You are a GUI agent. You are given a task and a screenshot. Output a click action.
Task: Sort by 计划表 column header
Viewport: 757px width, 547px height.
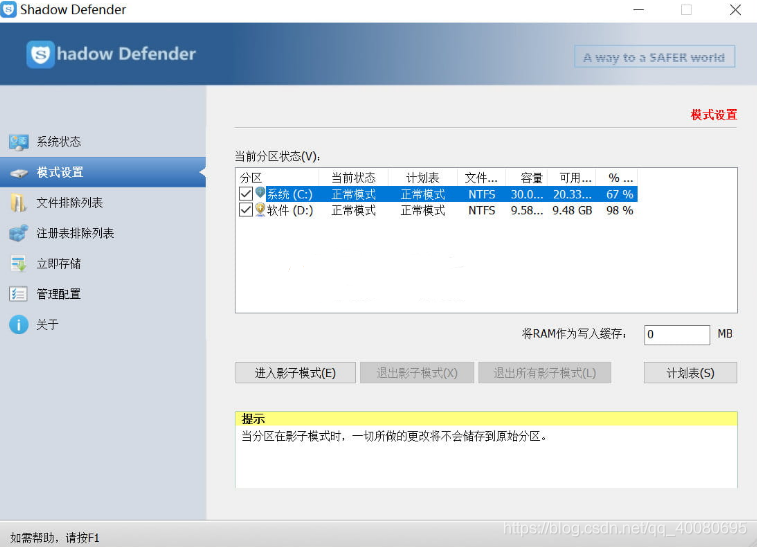tap(422, 178)
